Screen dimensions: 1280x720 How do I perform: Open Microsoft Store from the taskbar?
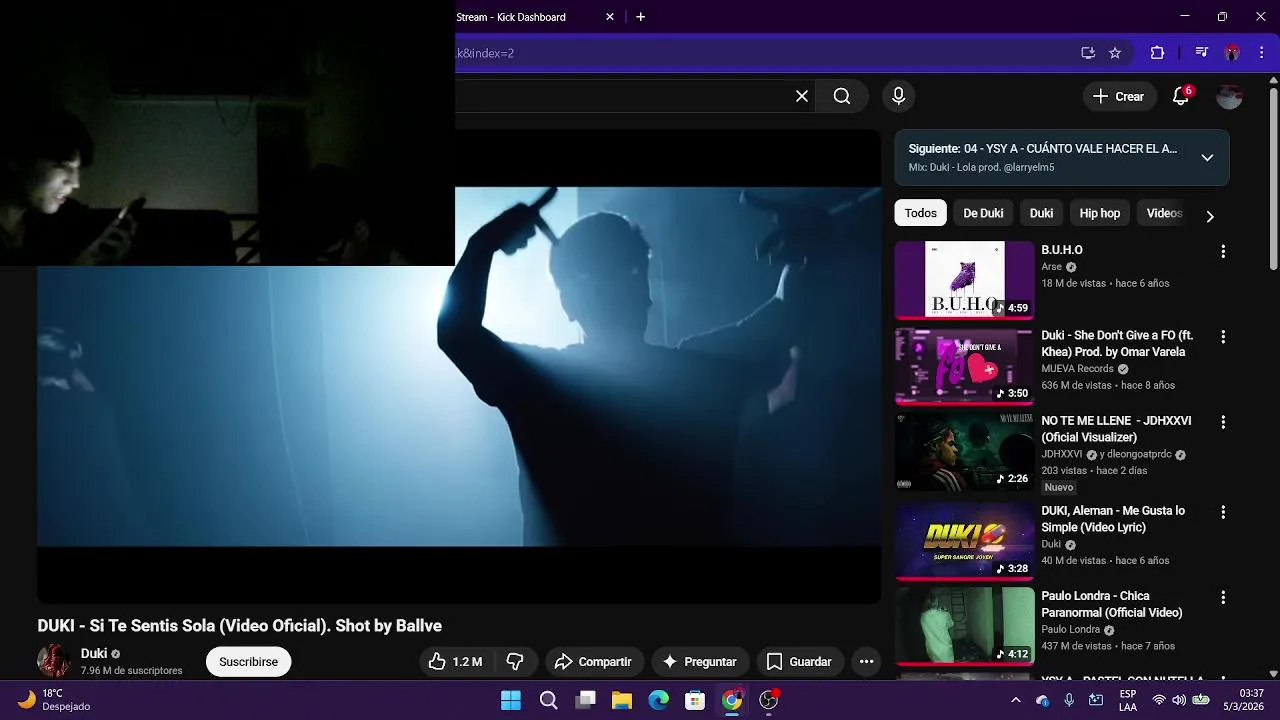coord(695,700)
